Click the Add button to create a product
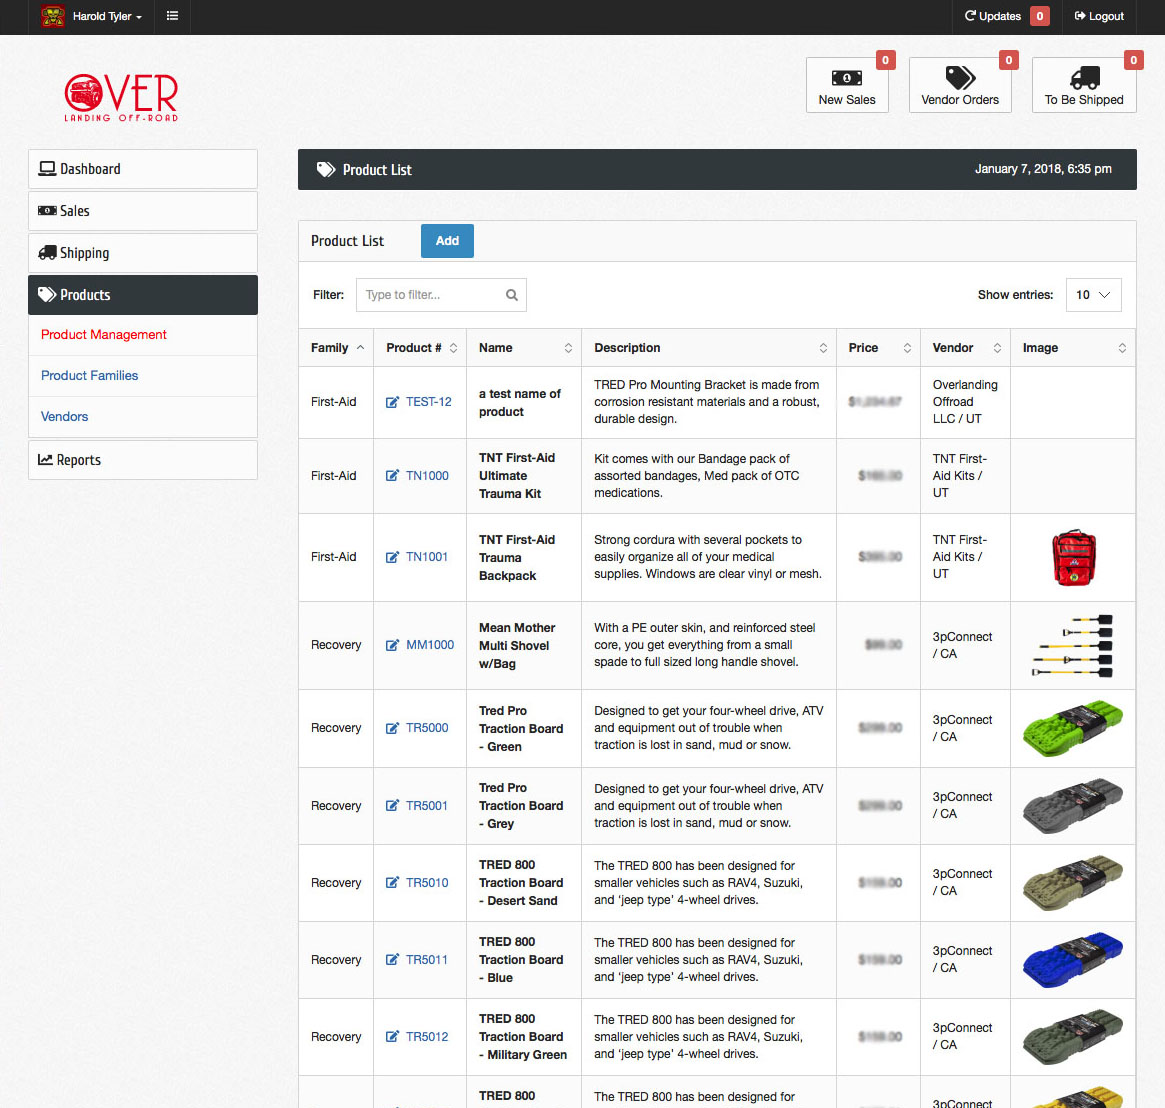The width and height of the screenshot is (1165, 1108). point(447,240)
